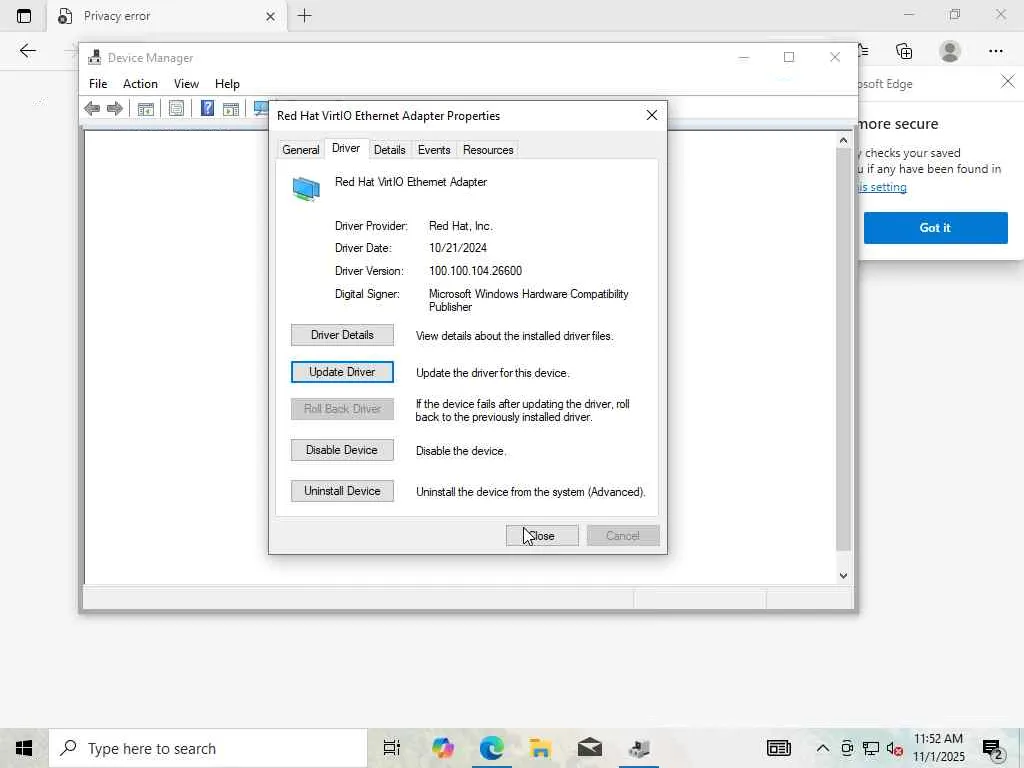This screenshot has height=768, width=1024.
Task: Click Show/Hide Console Tree toolbar icon
Action: coord(146,108)
